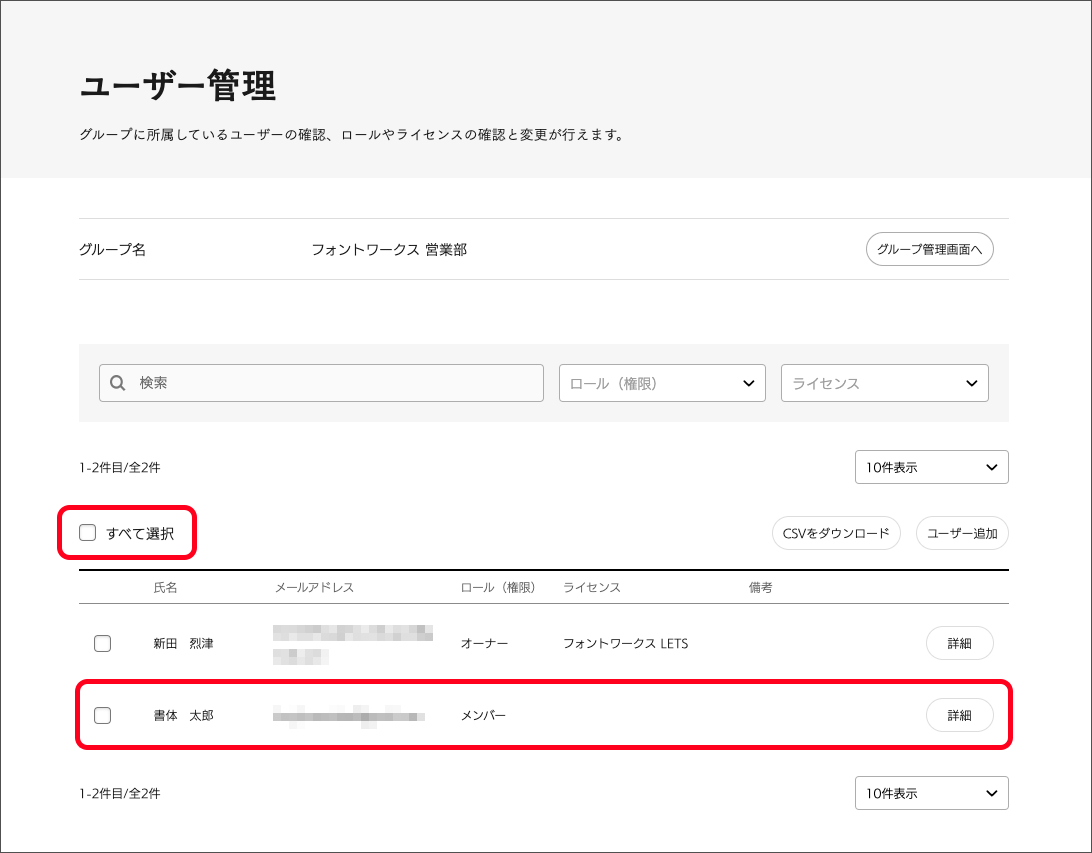Select the checkbox for 新田 烈津
This screenshot has width=1092, height=853.
tap(102, 644)
